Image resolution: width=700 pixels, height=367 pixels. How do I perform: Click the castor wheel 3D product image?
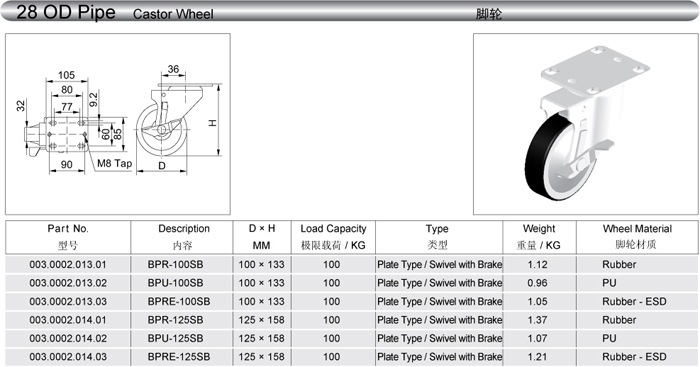click(586, 124)
